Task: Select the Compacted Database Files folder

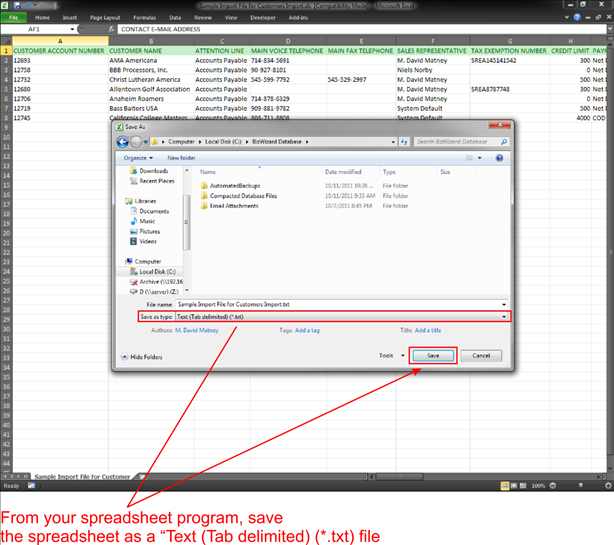Action: tap(239, 196)
